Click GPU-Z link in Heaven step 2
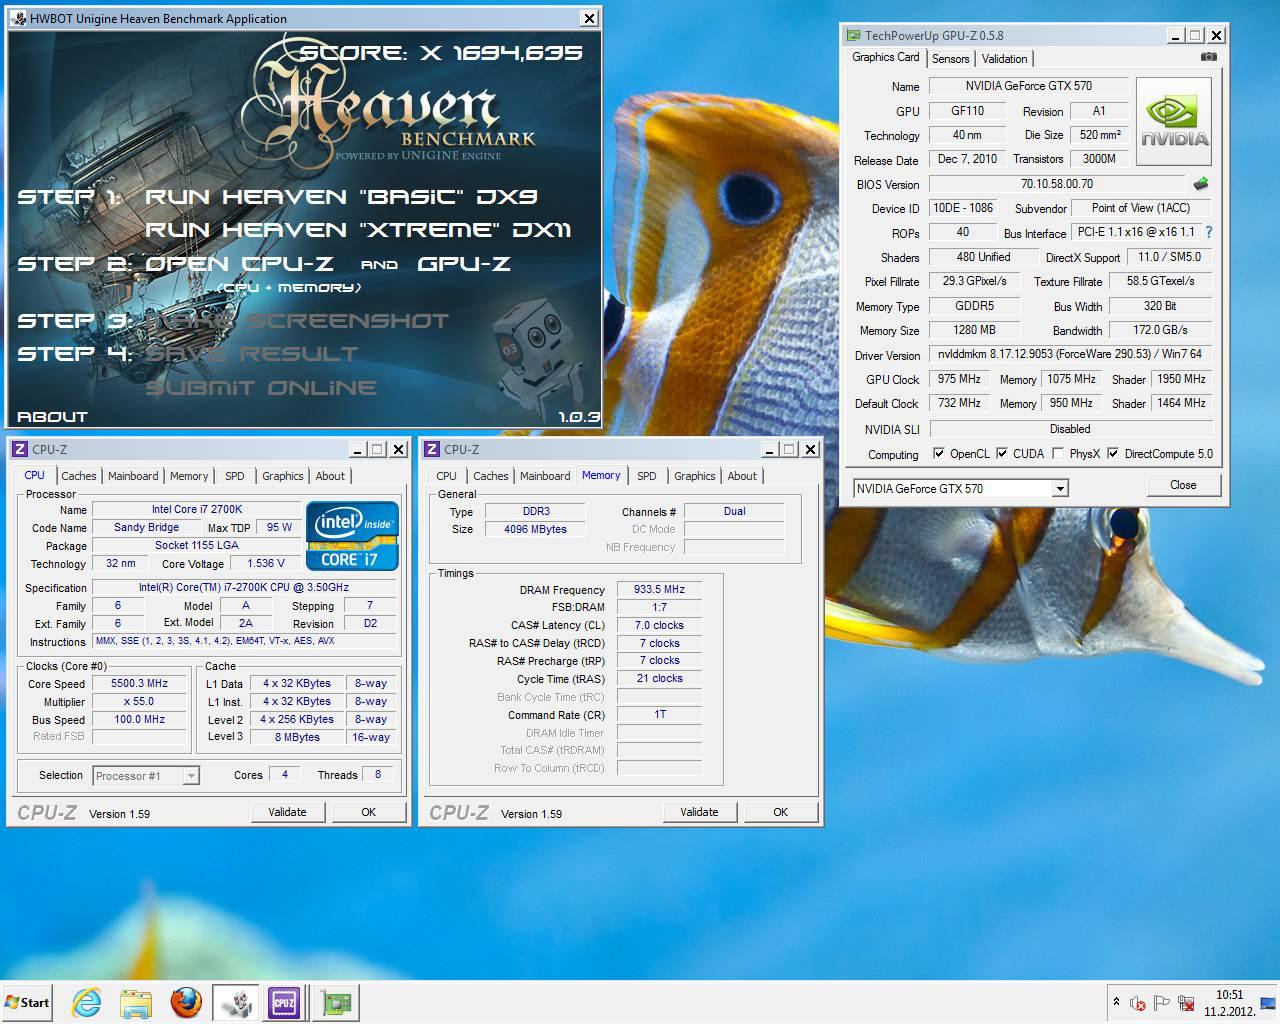 point(464,264)
